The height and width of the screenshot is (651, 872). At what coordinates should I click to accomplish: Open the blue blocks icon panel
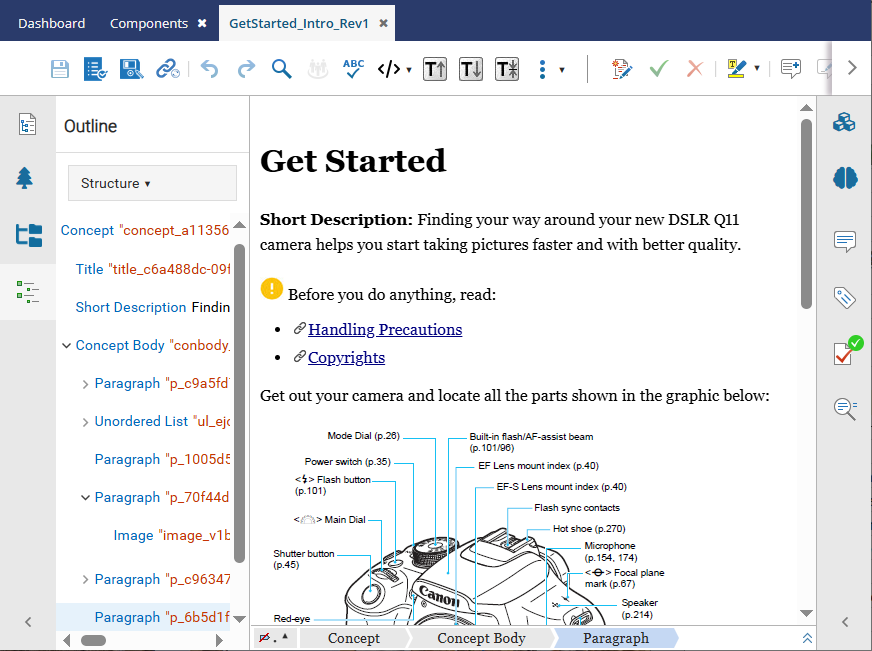pos(844,122)
